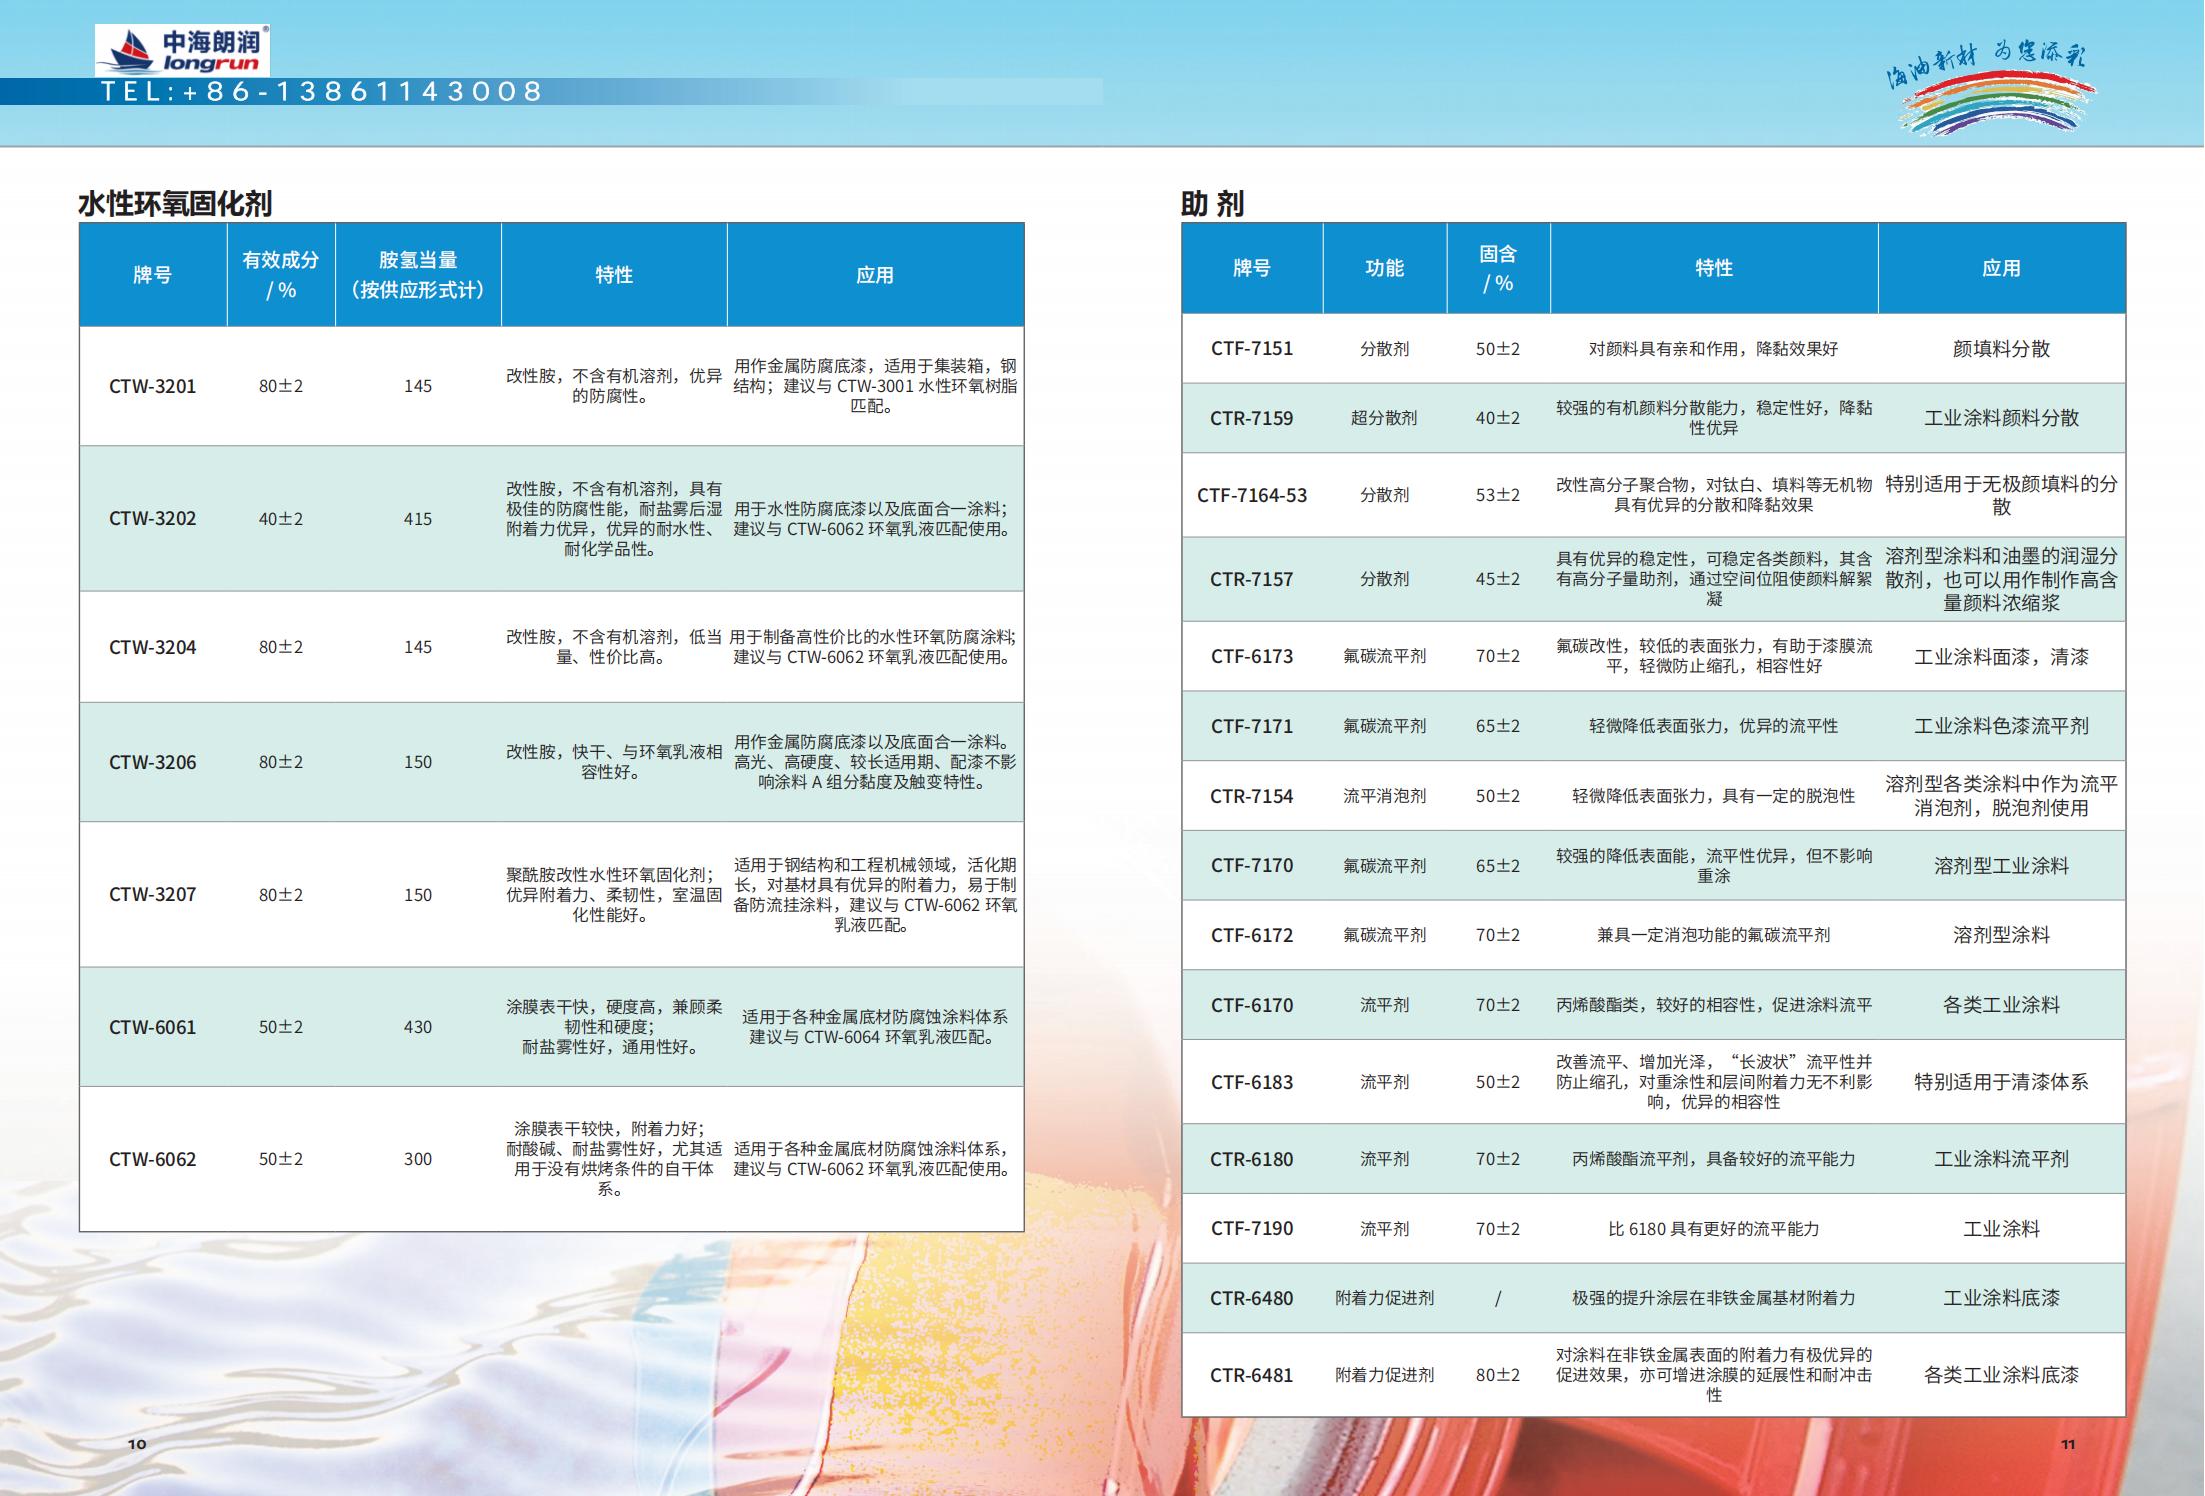The width and height of the screenshot is (2205, 1496).
Task: Click 超分散剂 function cell
Action: pos(1385,418)
